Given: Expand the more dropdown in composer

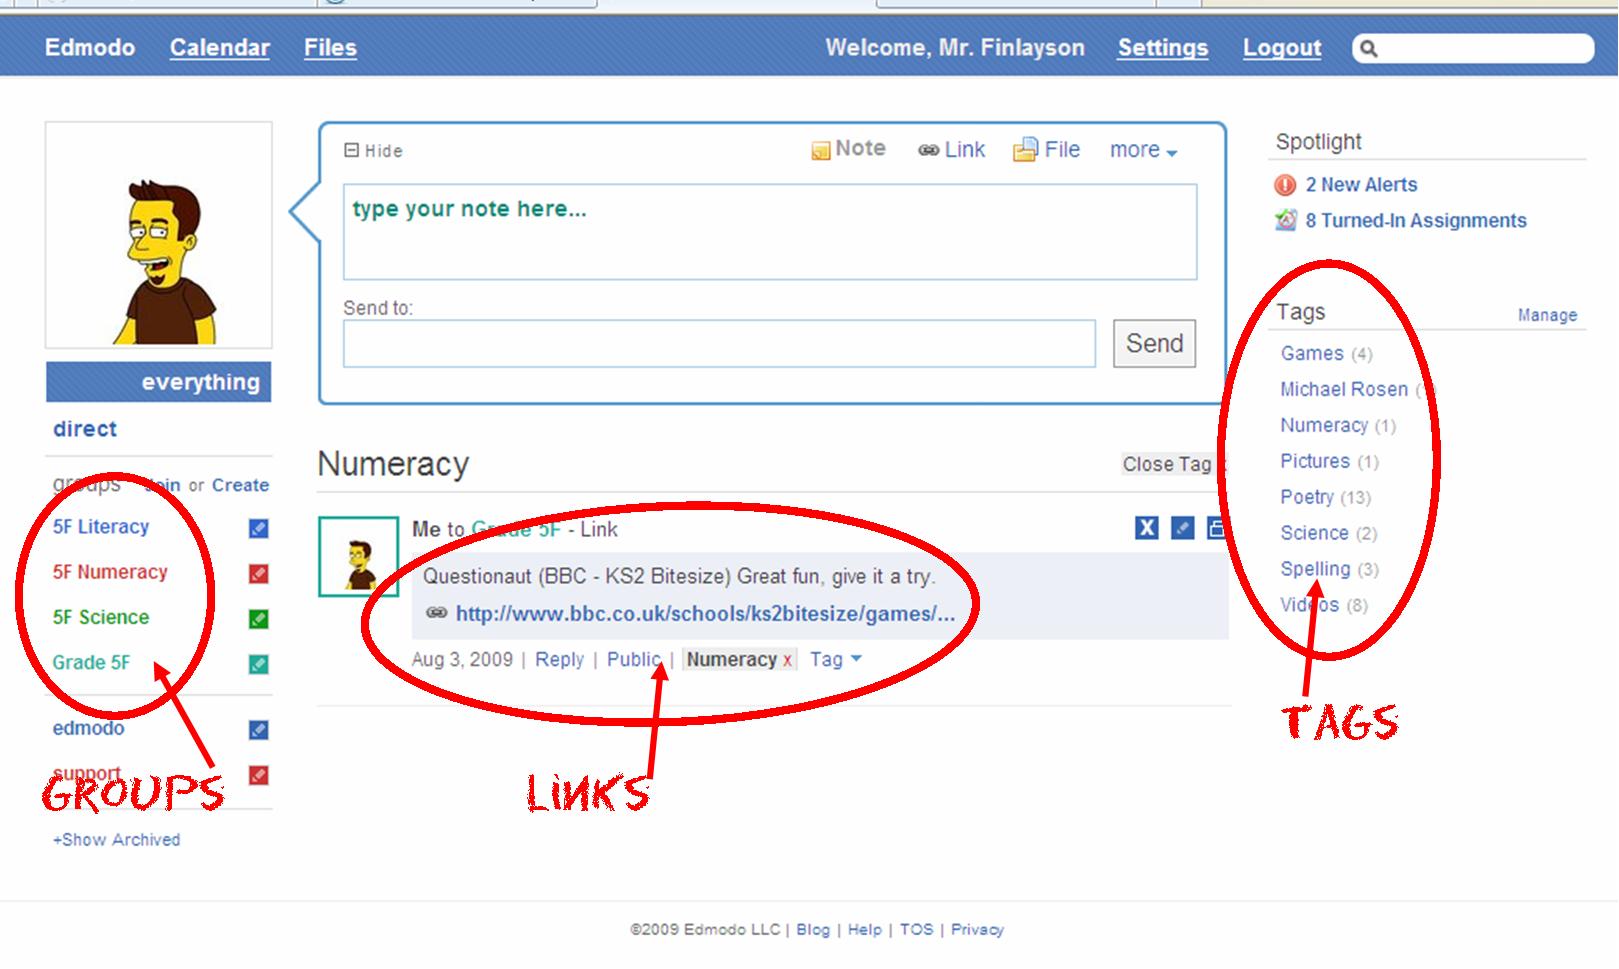Looking at the screenshot, I should (1143, 150).
